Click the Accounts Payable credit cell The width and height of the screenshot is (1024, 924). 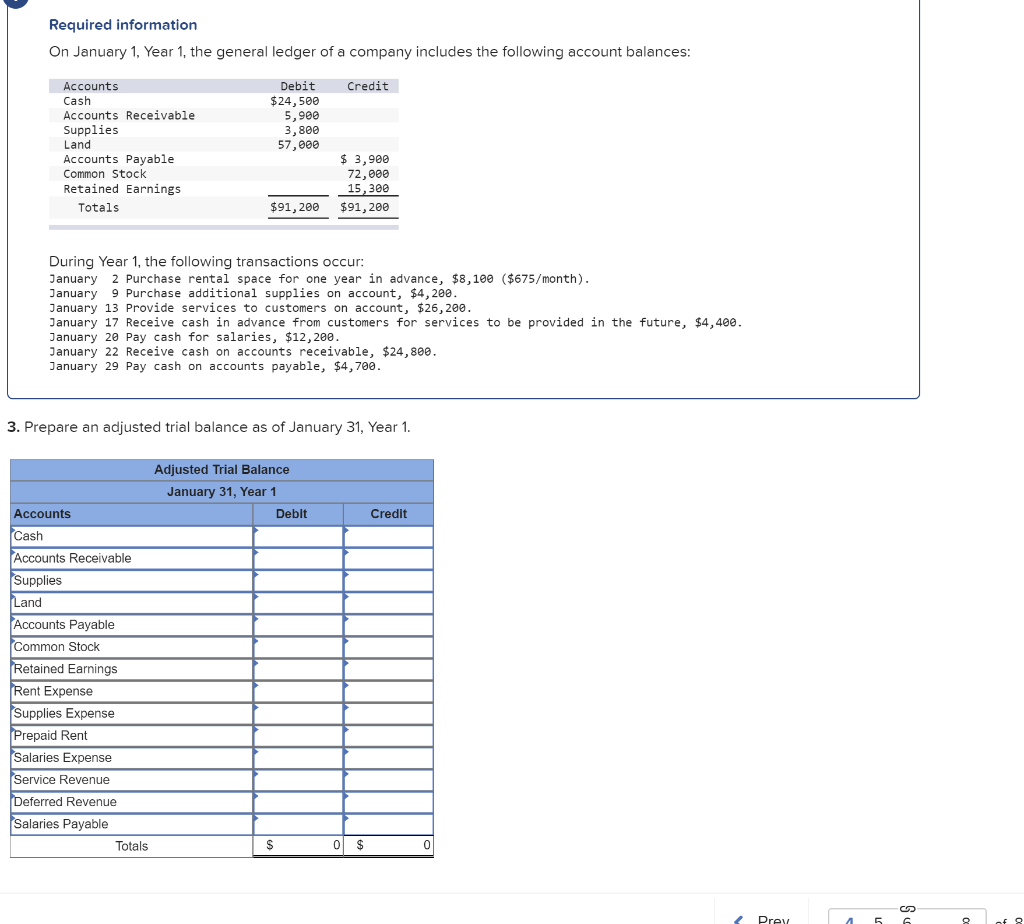click(x=388, y=624)
